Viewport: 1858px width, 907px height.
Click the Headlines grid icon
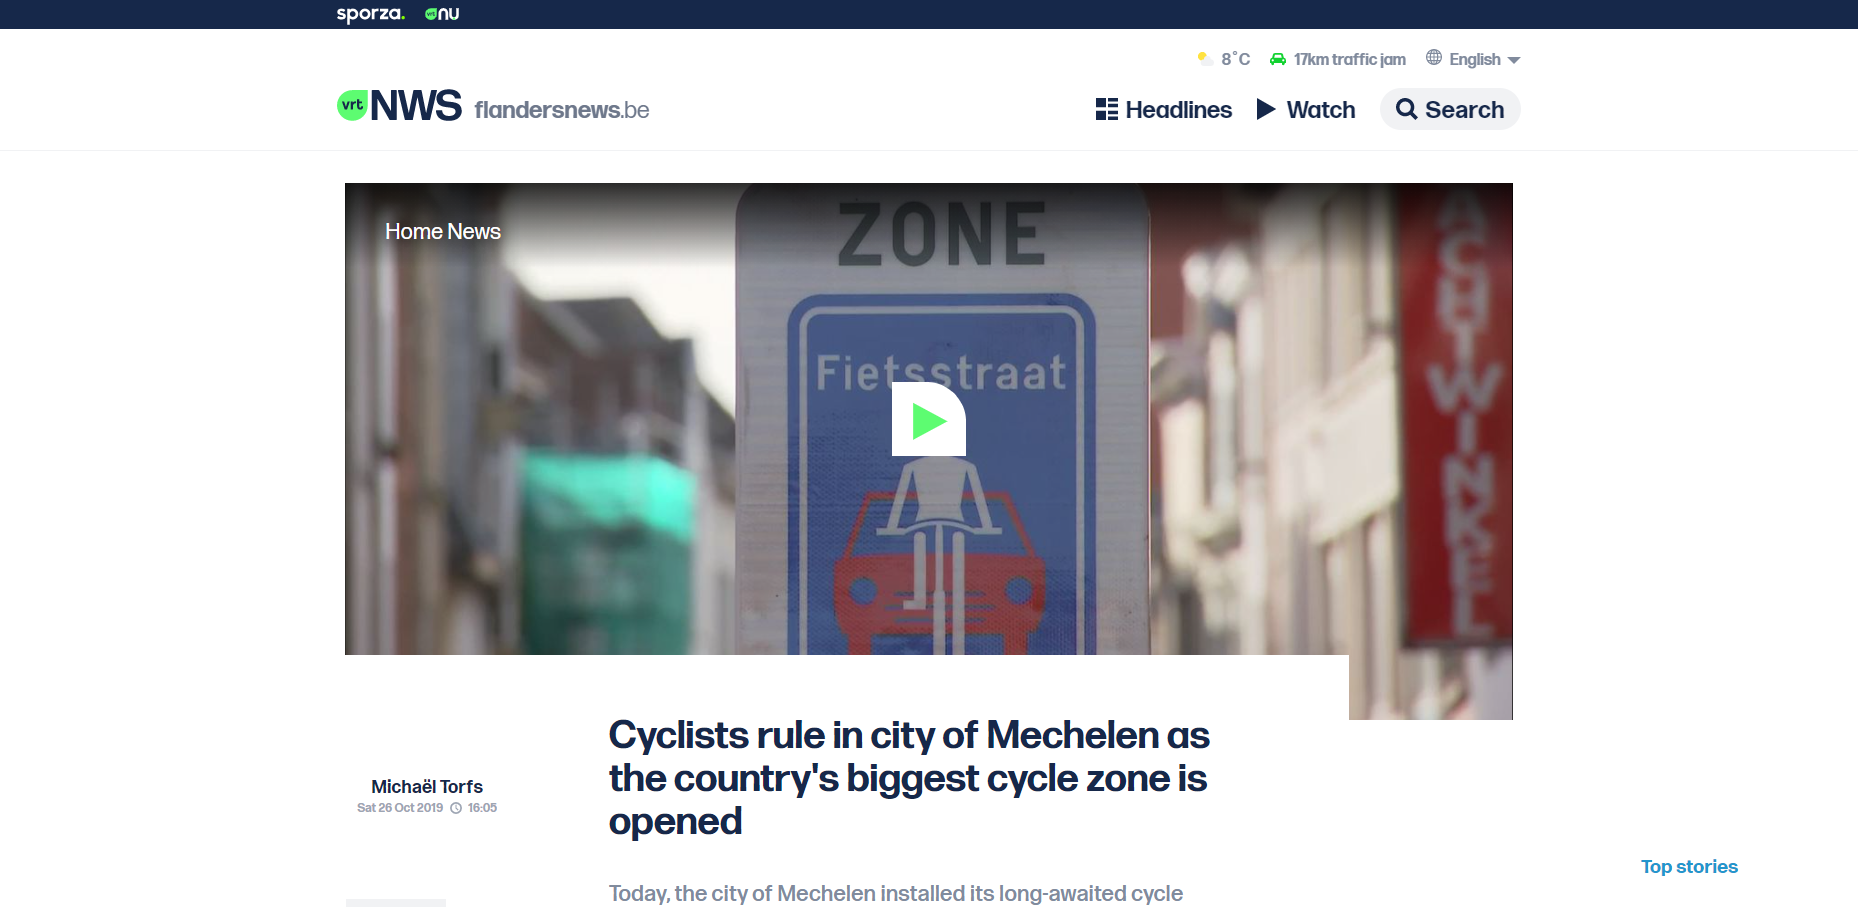coord(1106,109)
